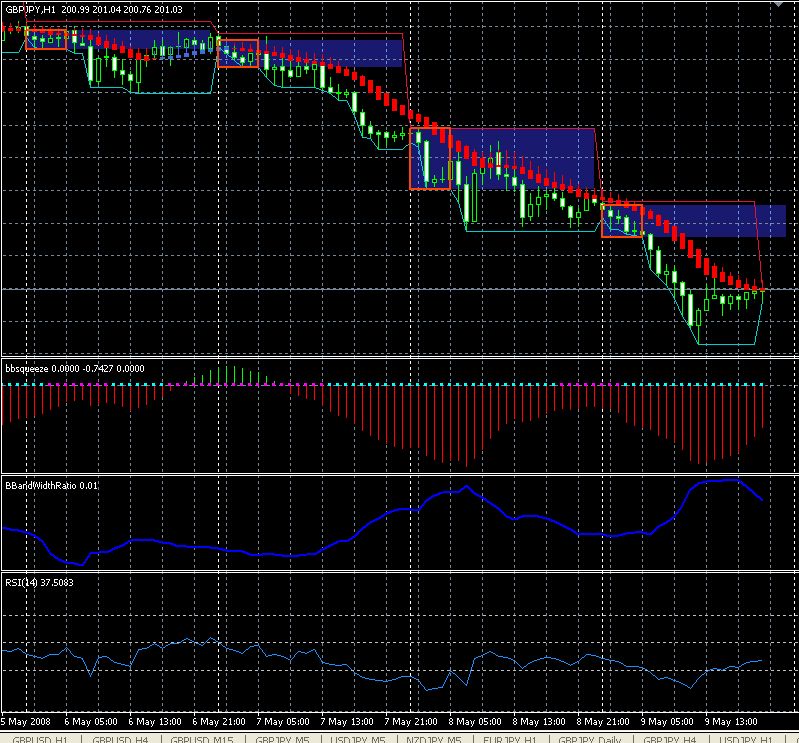Switch to the EURJPY,H1 chart tab
799x743 pixels.
pos(510,739)
